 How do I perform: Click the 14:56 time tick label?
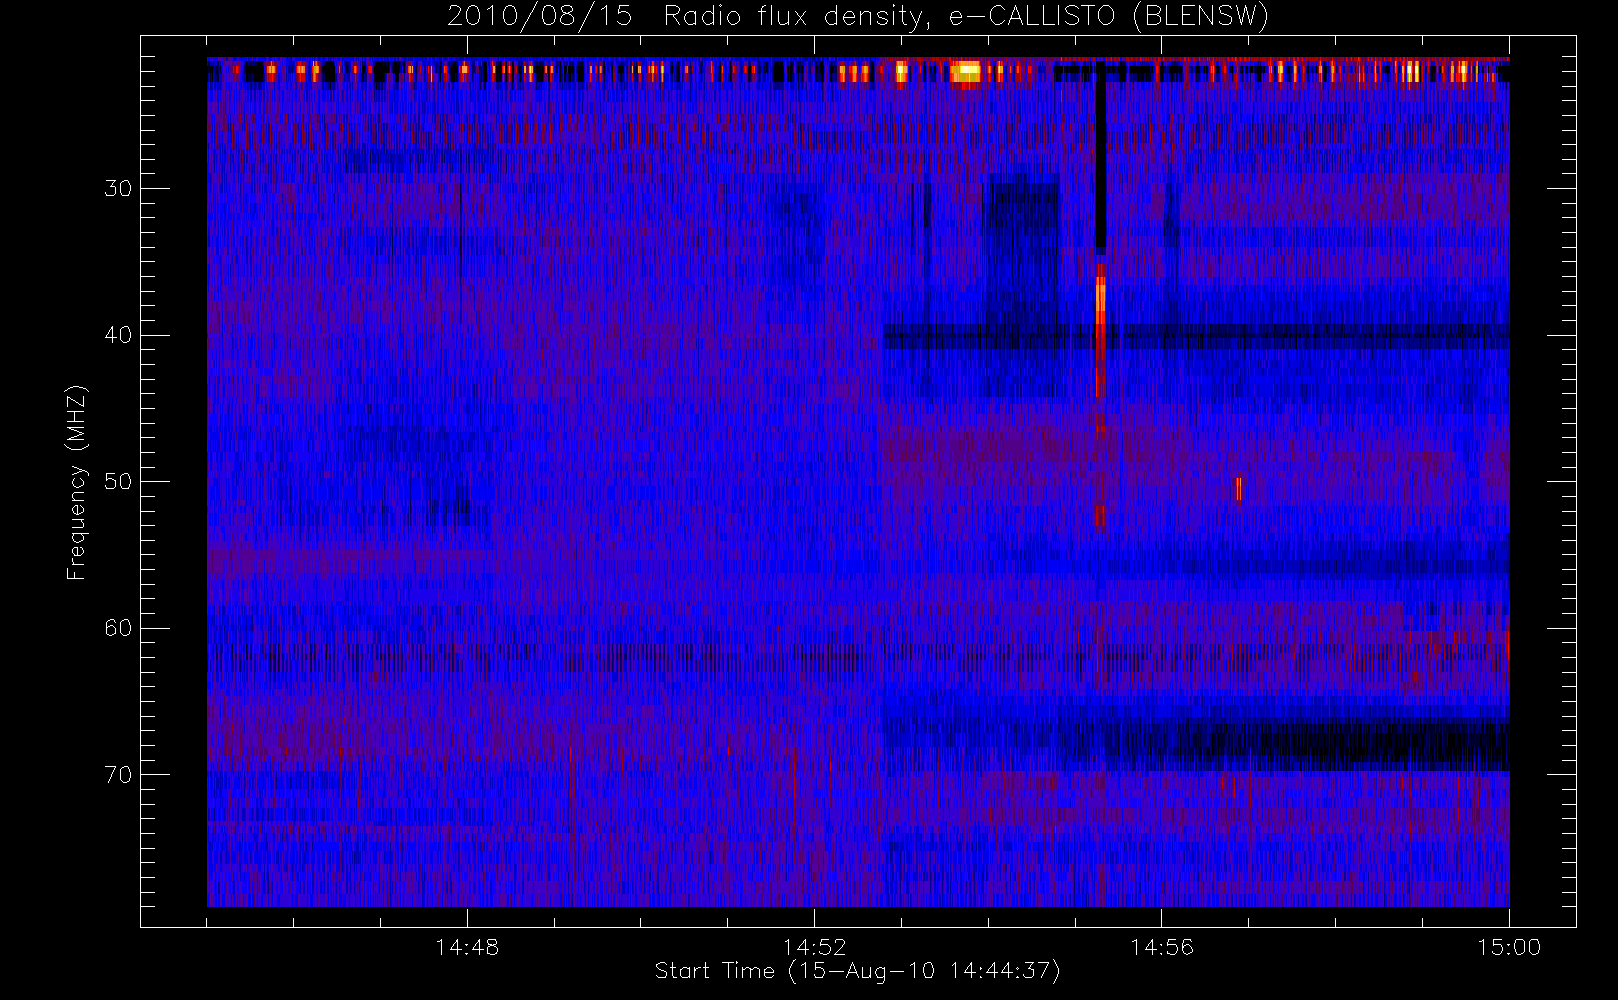[1161, 947]
